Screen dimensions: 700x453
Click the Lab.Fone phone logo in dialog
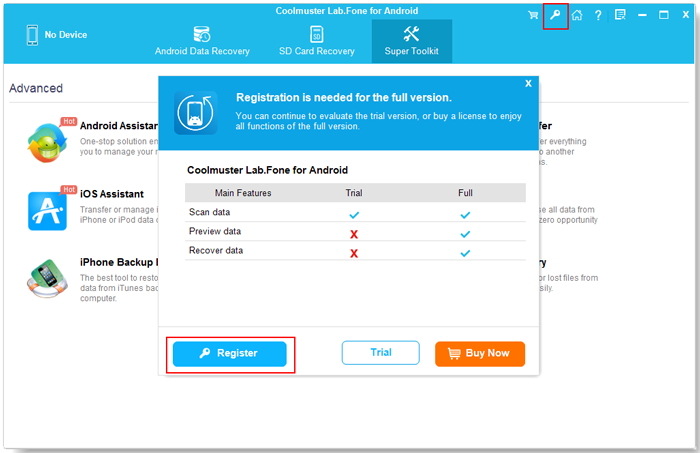196,113
